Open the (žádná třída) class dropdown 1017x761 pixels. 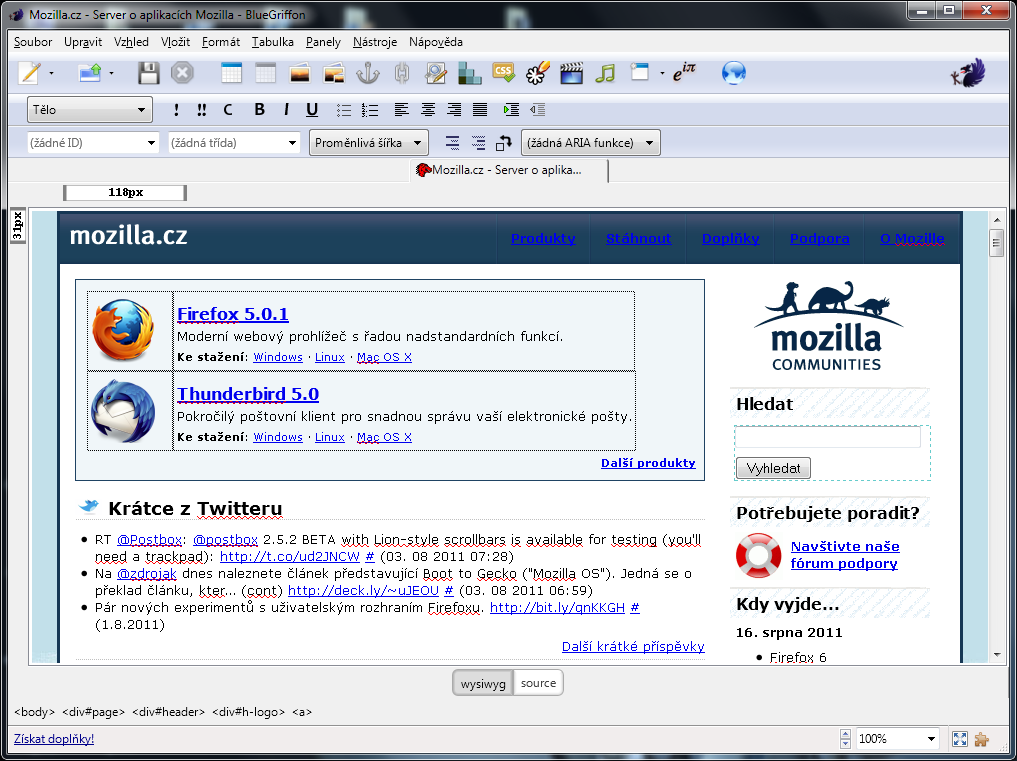(234, 143)
